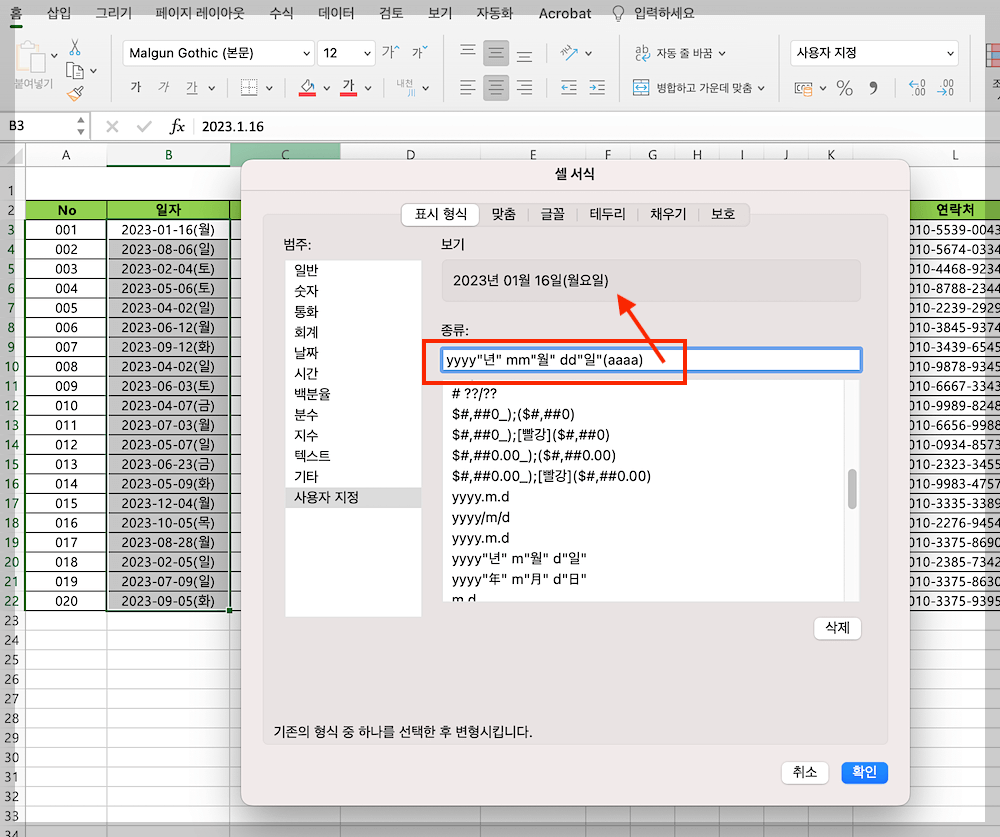
Task: Click the Copy icon
Action: (73, 70)
